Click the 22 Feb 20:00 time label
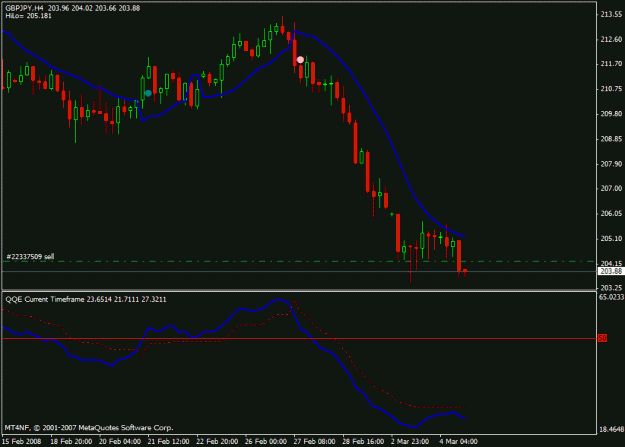 tap(217, 441)
